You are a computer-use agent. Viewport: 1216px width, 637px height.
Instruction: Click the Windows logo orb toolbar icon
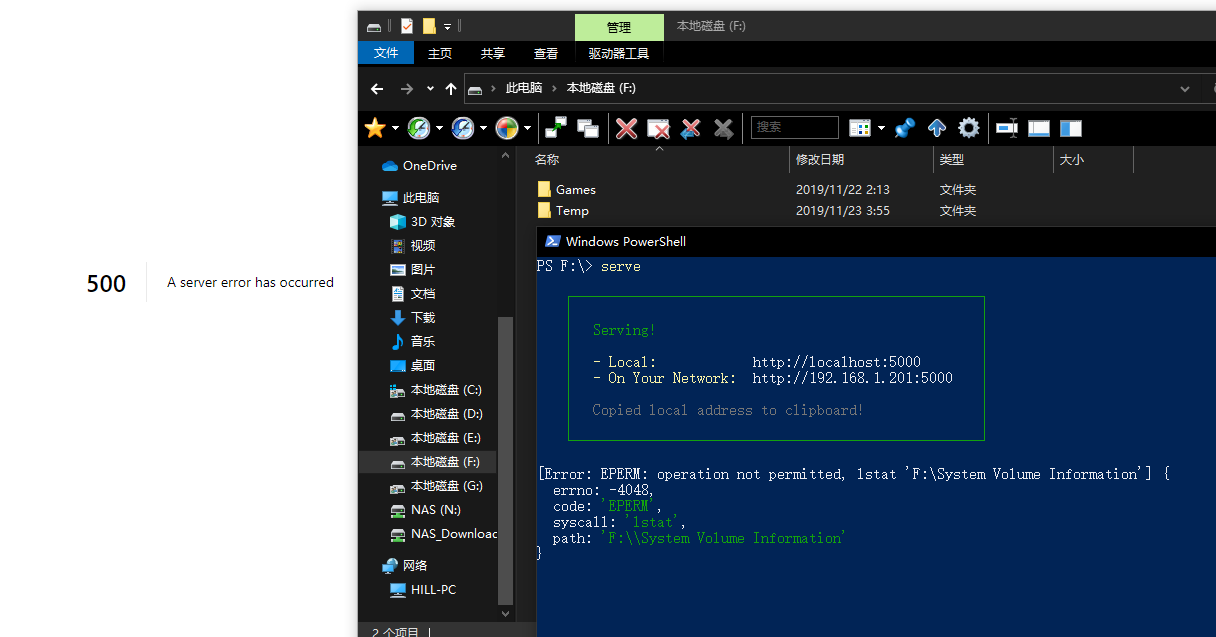tap(507, 128)
